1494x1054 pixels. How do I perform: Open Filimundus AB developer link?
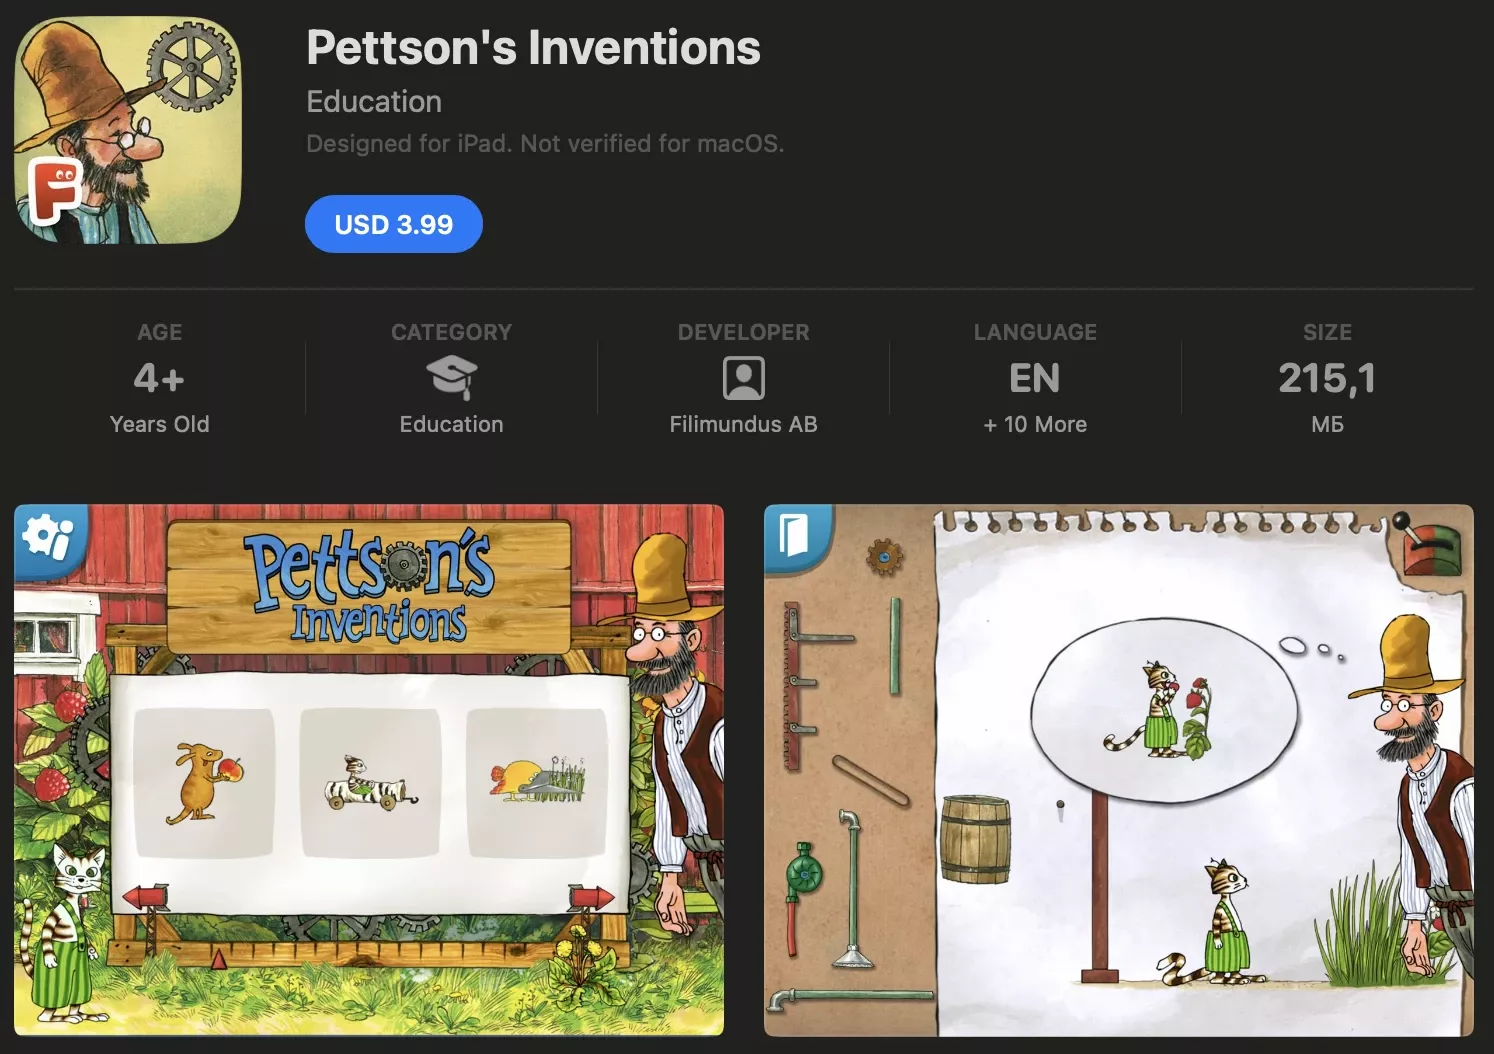743,424
